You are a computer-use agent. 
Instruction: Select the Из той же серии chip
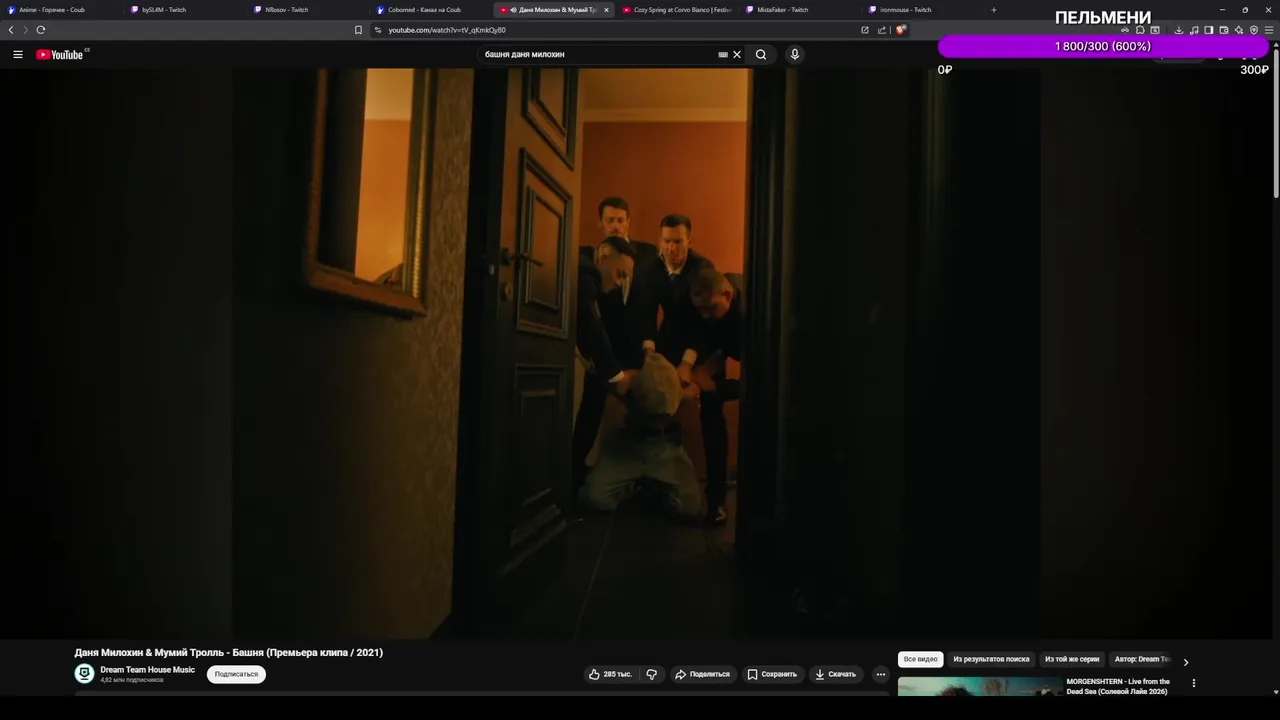(1072, 659)
